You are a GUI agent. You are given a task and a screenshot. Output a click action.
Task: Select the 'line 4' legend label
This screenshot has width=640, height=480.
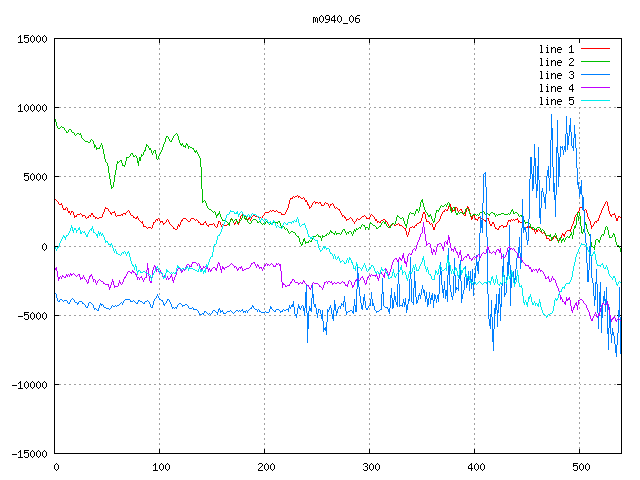click(556, 88)
